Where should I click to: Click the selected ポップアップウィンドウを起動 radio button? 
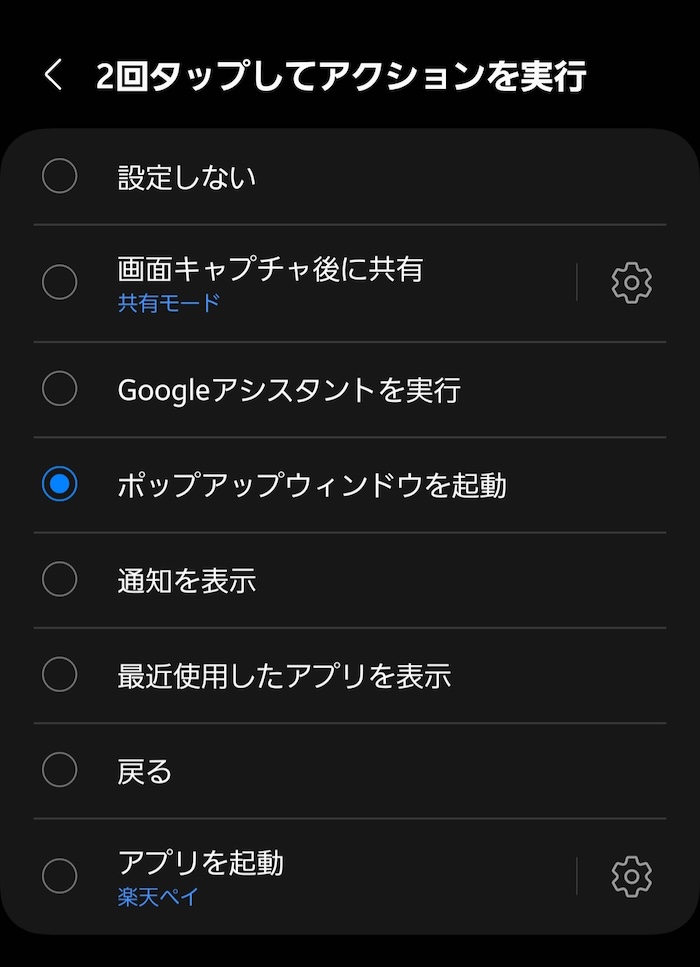pyautogui.click(x=59, y=484)
